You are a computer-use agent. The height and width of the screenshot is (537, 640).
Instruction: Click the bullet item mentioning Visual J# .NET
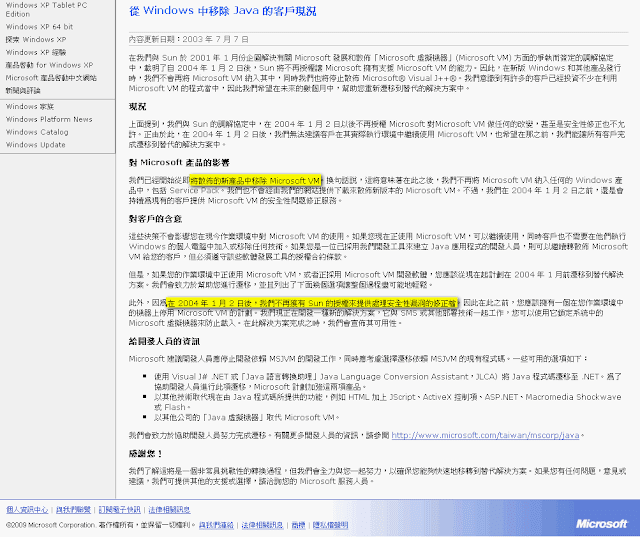pyautogui.click(x=388, y=382)
